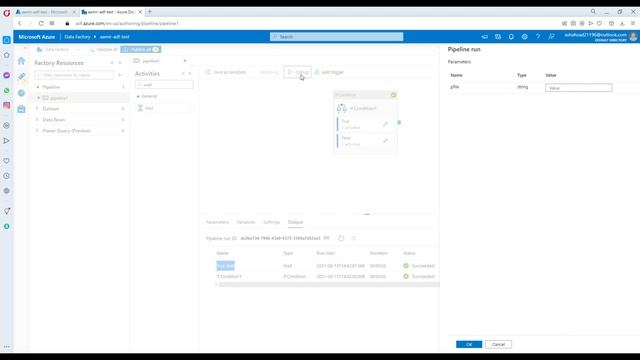
Task: Refresh the debug output list
Action: click(x=341, y=238)
